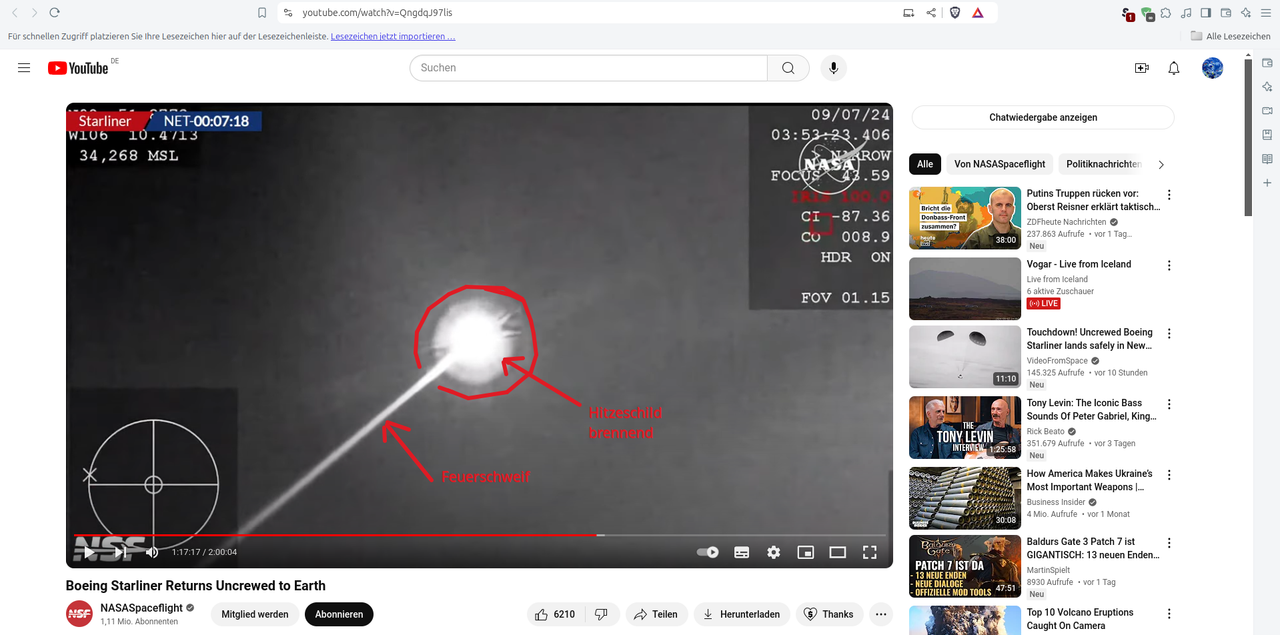The height and width of the screenshot is (635, 1280).
Task: Open the NASASpaceflight channel name
Action: [x=142, y=608]
